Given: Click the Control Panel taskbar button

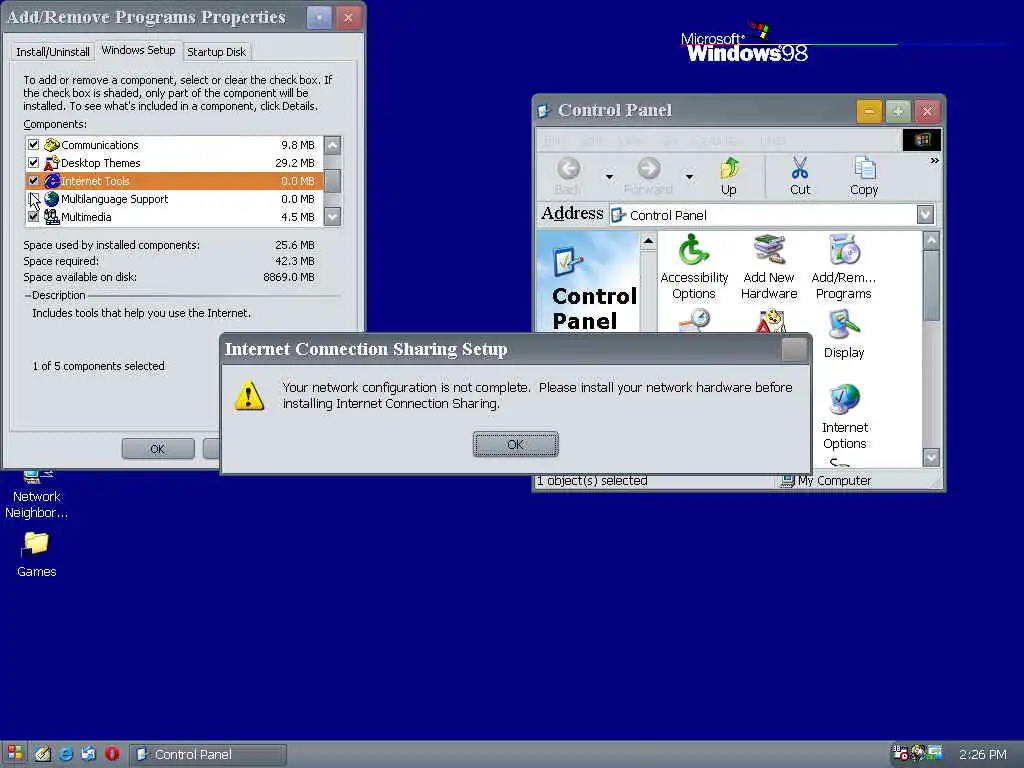Looking at the screenshot, I should click(x=208, y=754).
